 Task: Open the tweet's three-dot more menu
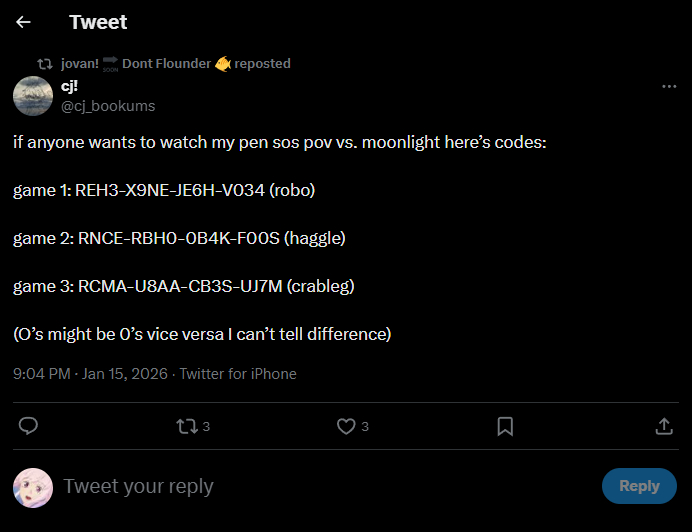(x=669, y=87)
